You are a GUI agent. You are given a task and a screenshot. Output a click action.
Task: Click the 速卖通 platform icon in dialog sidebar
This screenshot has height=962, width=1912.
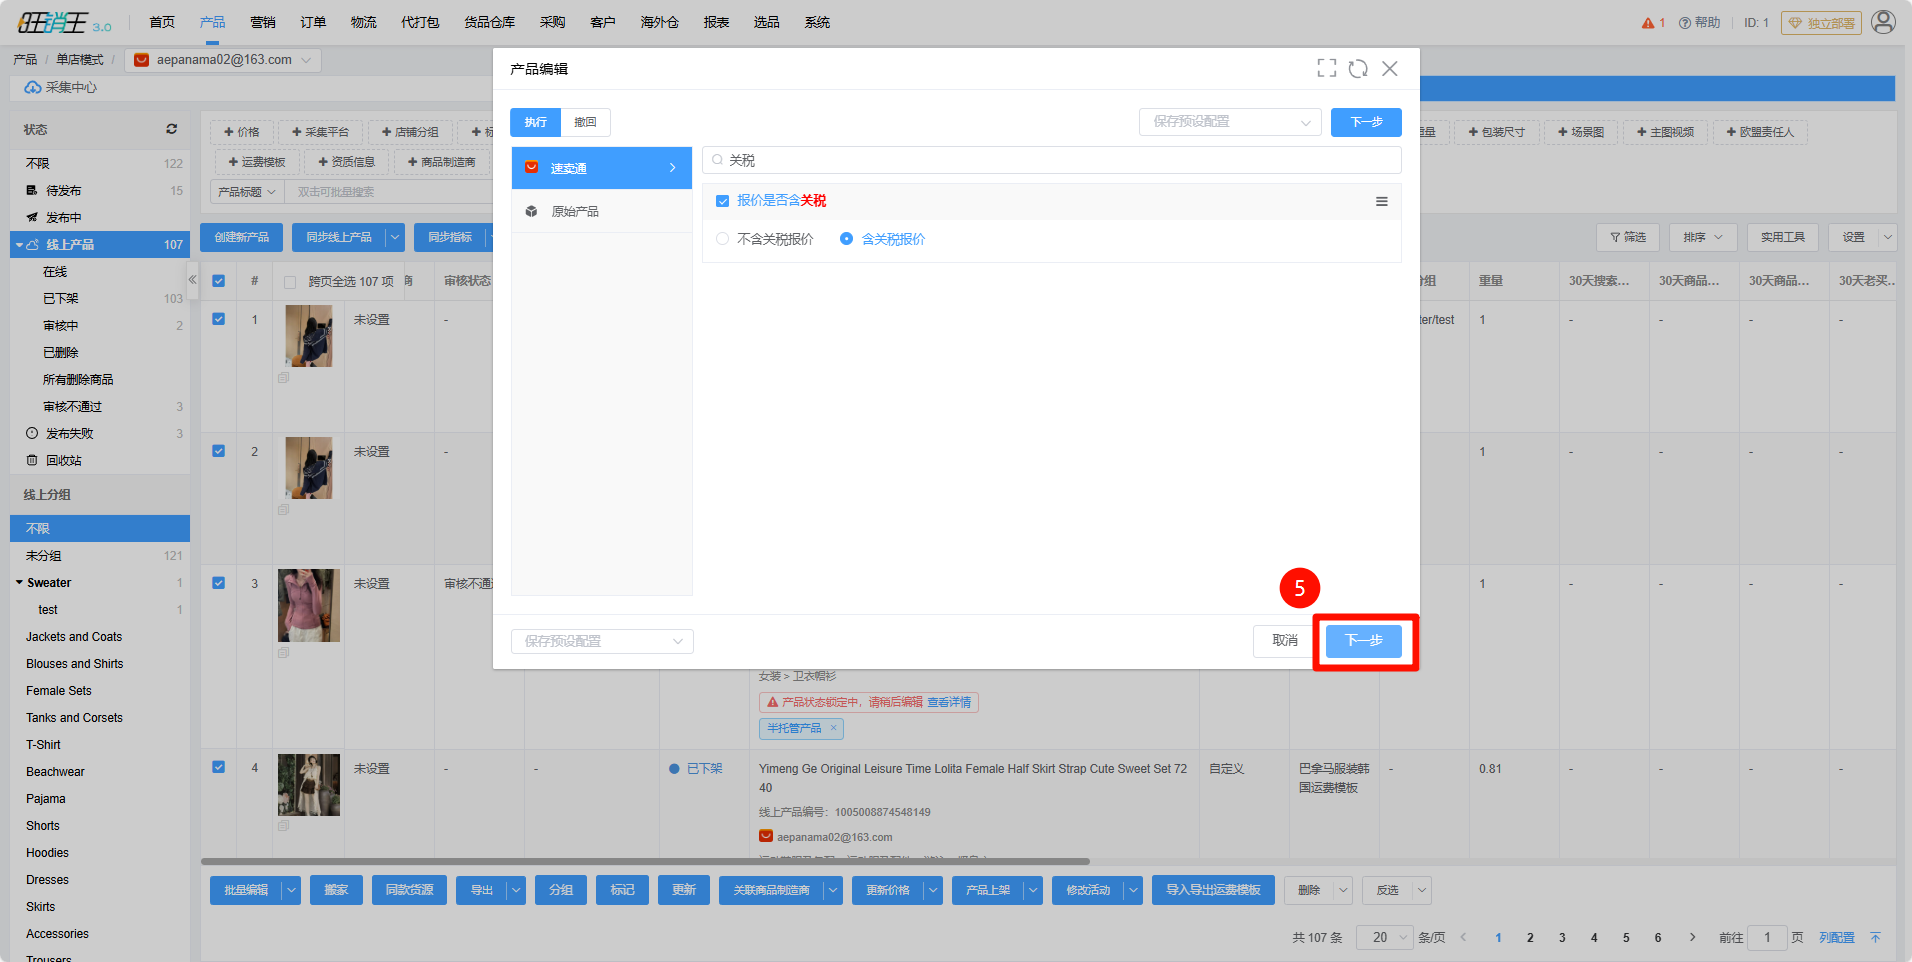(x=532, y=168)
